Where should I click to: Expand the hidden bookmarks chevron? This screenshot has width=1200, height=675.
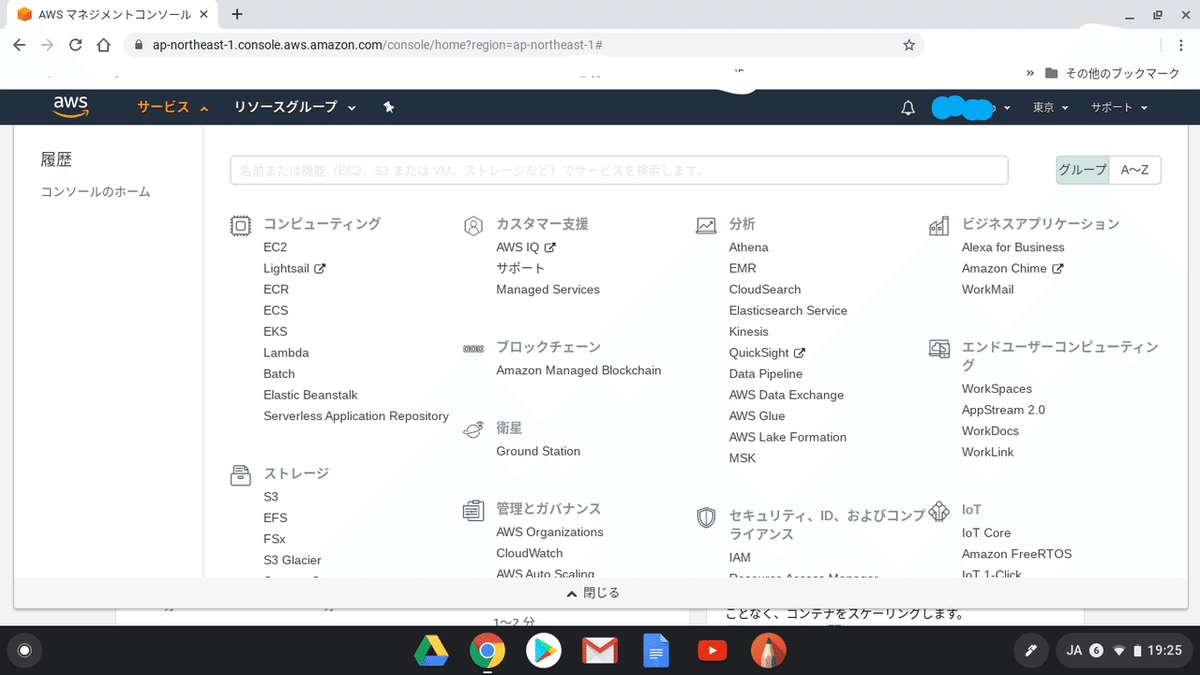1030,73
